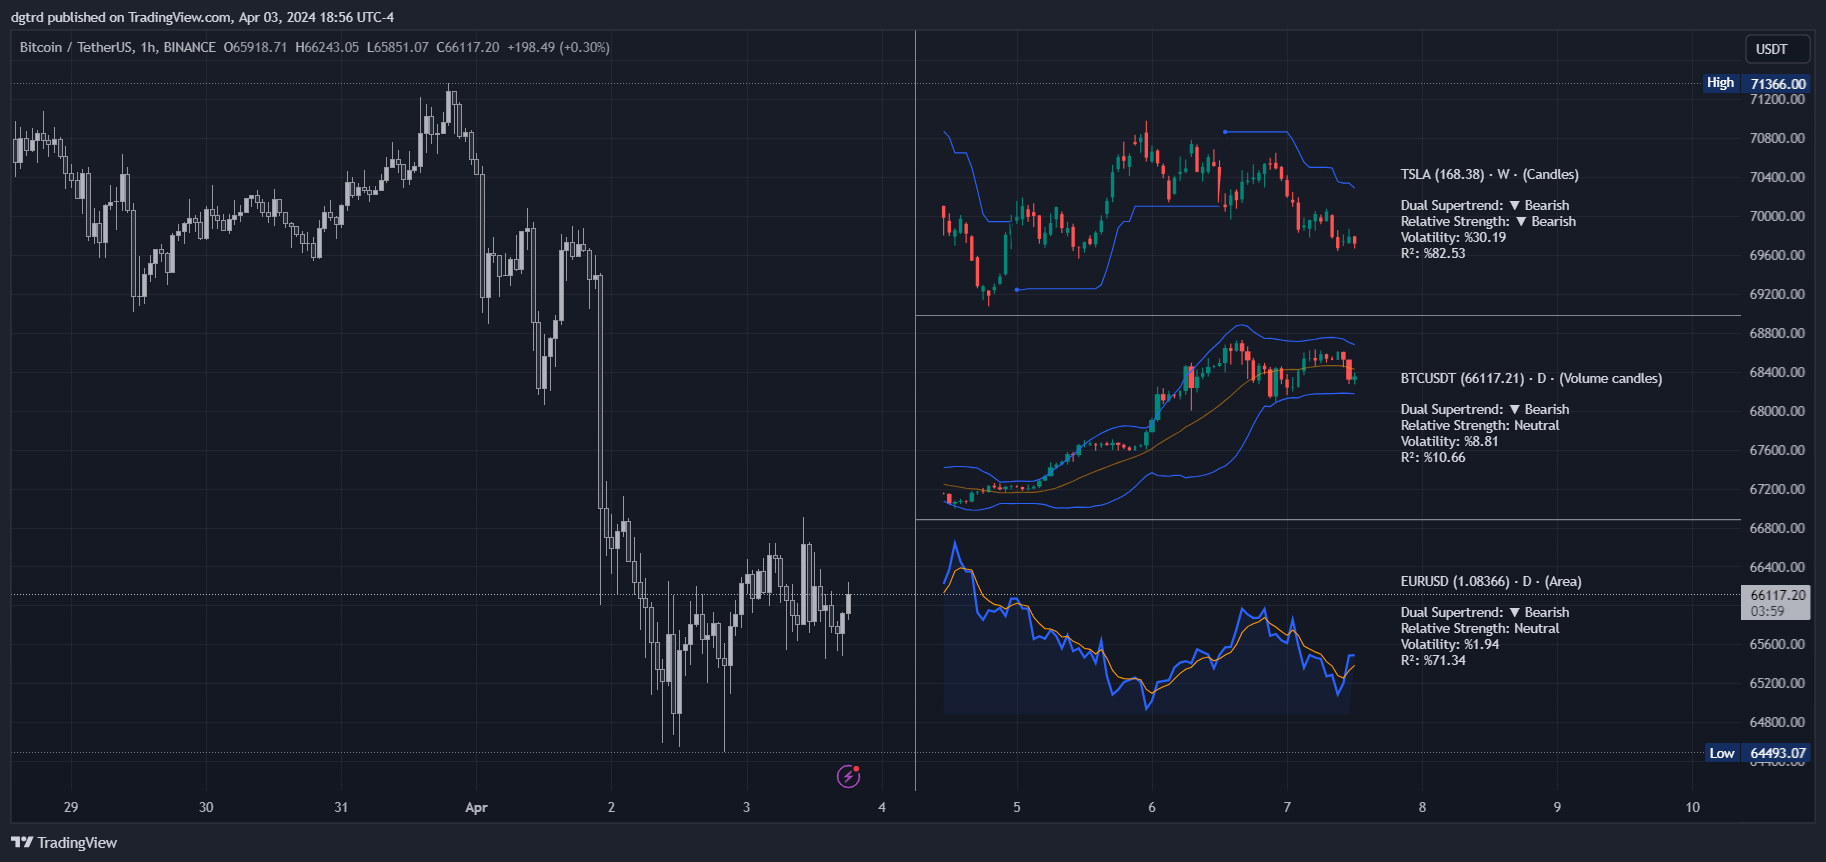Click the TSLA mini candlestick chart
The image size is (1826, 862).
pos(1149,214)
